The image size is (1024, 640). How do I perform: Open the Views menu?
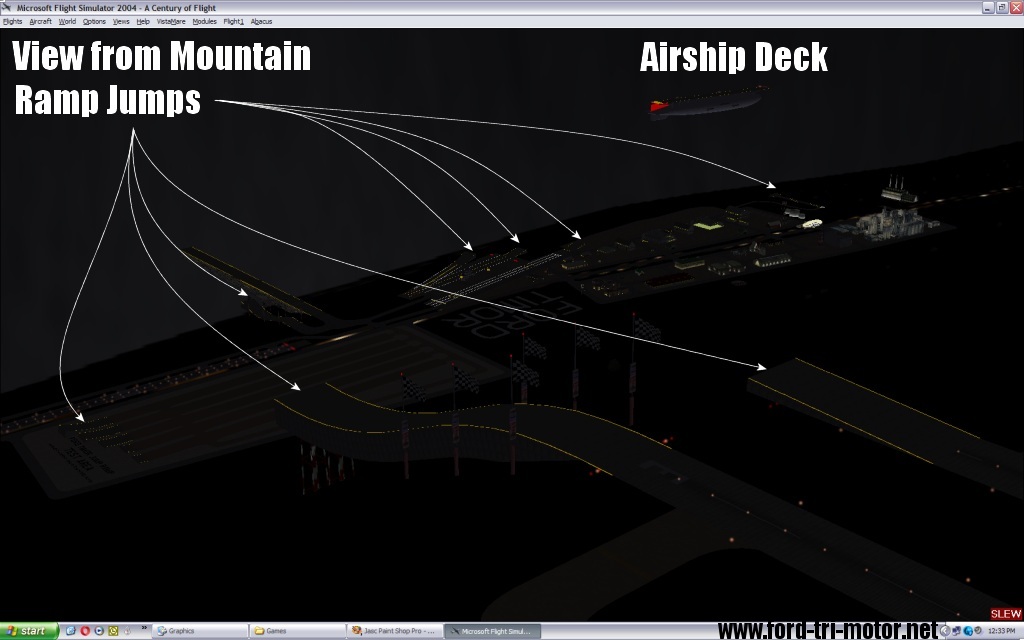coord(121,22)
